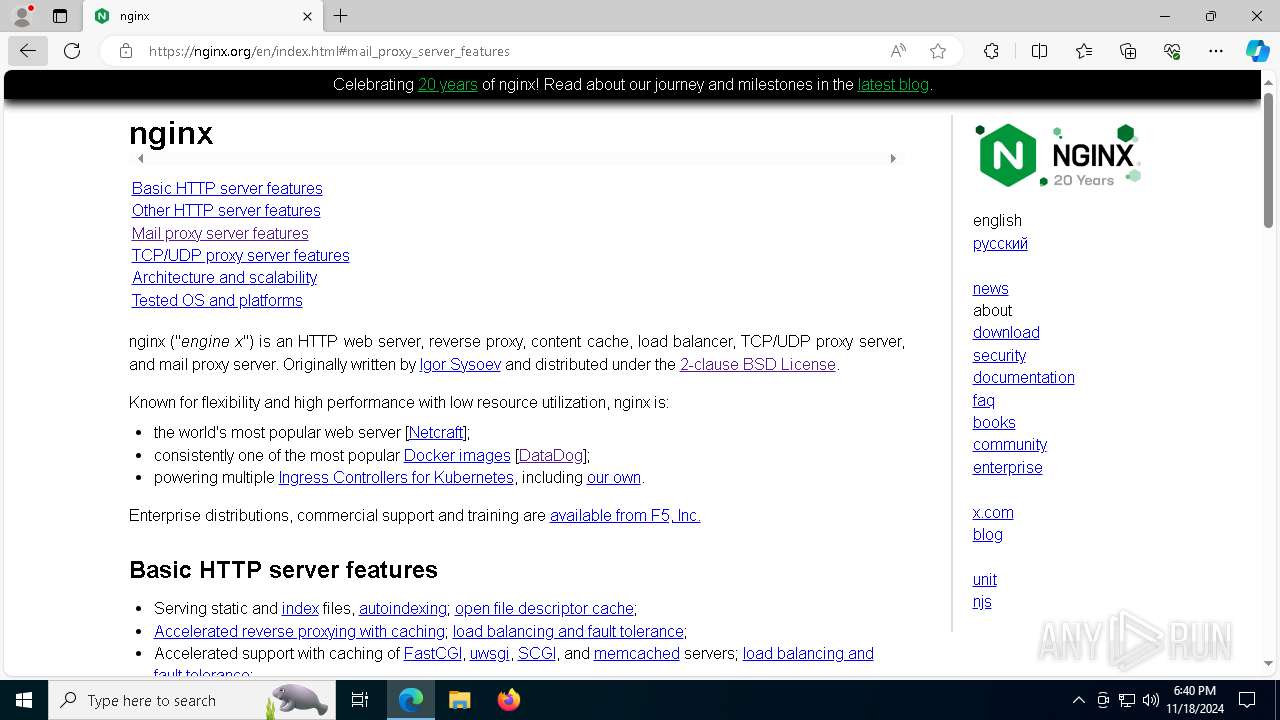Screen dimensions: 1280x720
Task: Open the Docker images link
Action: (457, 455)
